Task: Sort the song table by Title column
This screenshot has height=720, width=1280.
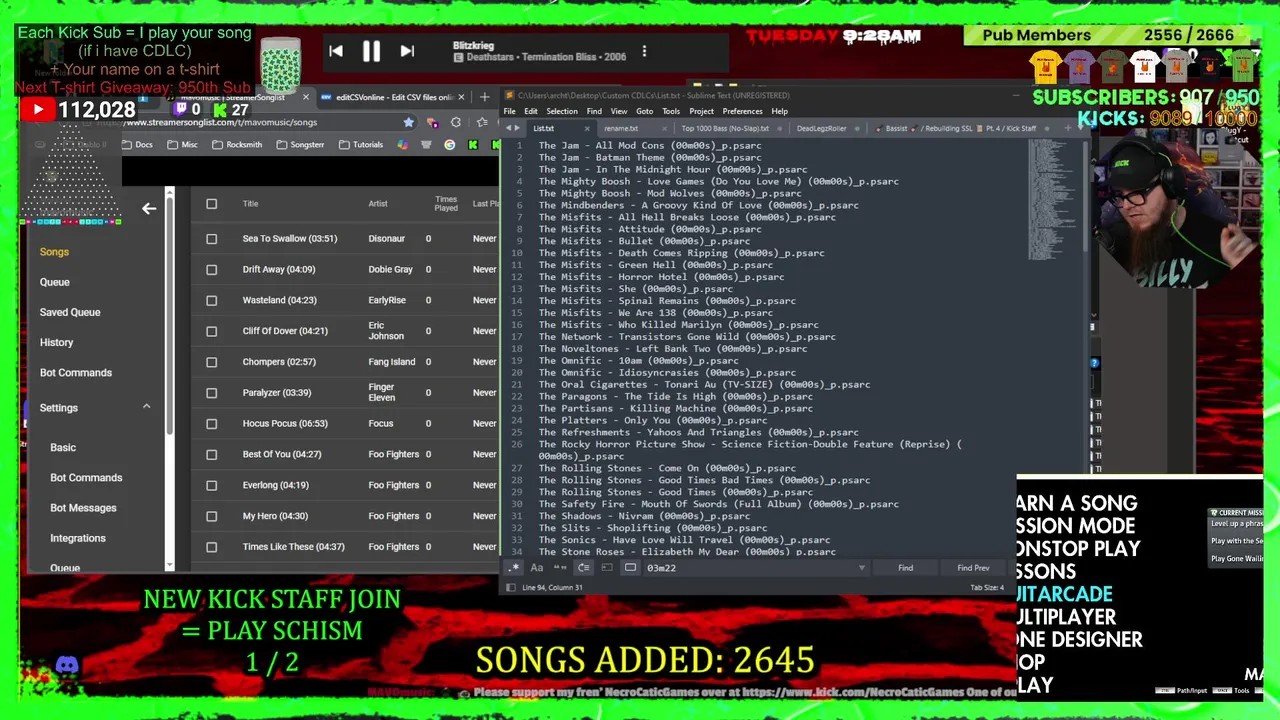Action: 250,204
